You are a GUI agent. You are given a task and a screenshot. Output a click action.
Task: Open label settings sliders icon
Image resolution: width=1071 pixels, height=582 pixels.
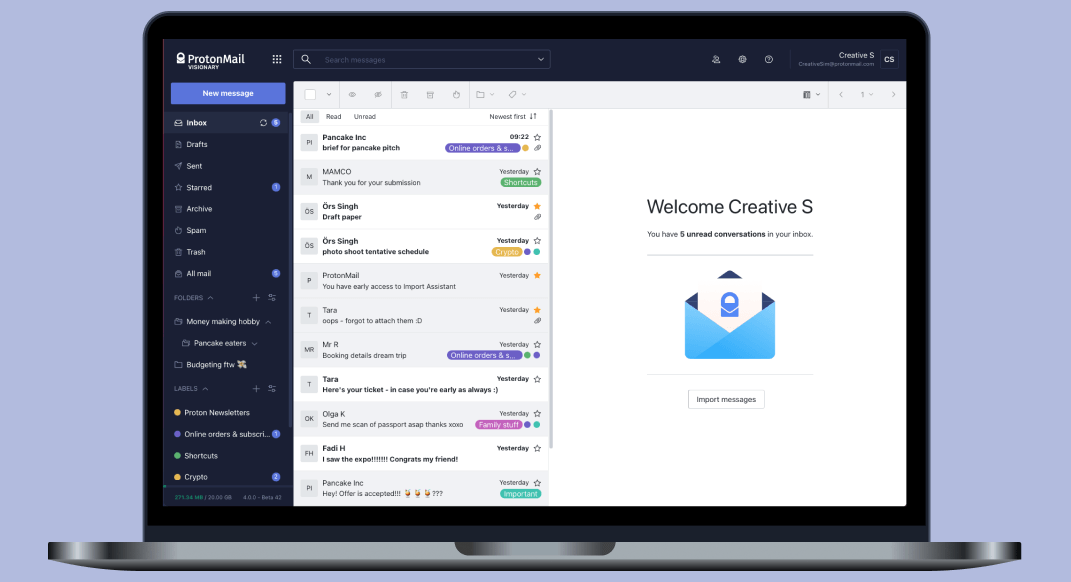click(272, 389)
